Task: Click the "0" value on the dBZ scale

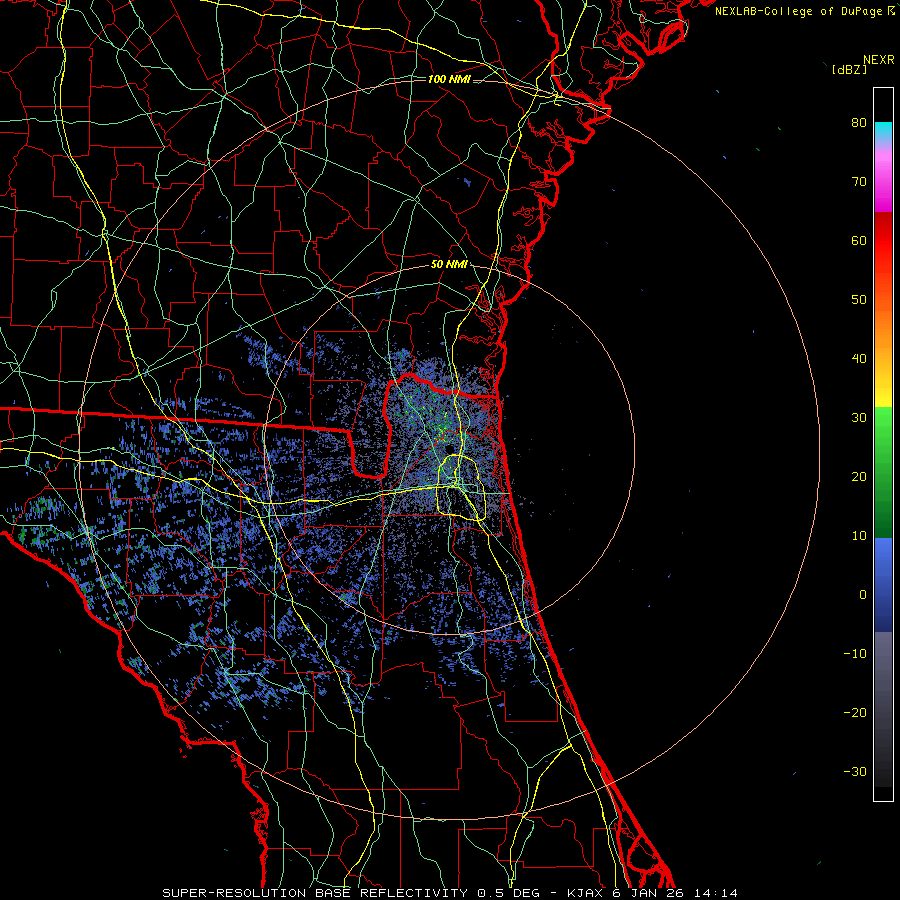Action: tap(863, 595)
